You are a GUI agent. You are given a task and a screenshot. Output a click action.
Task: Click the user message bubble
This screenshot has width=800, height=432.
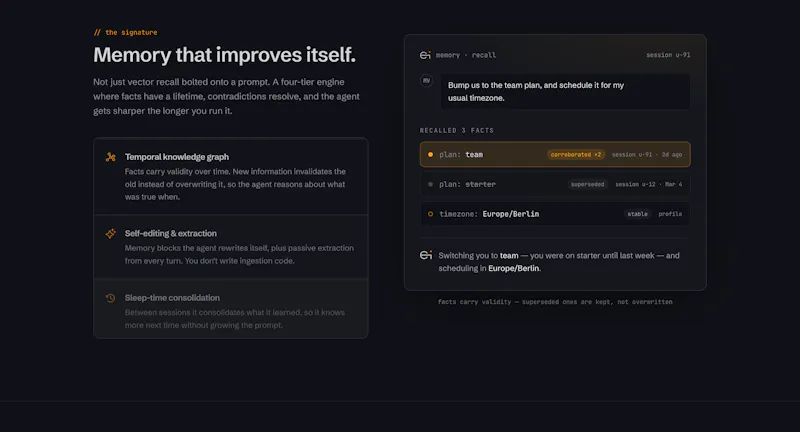coord(565,92)
